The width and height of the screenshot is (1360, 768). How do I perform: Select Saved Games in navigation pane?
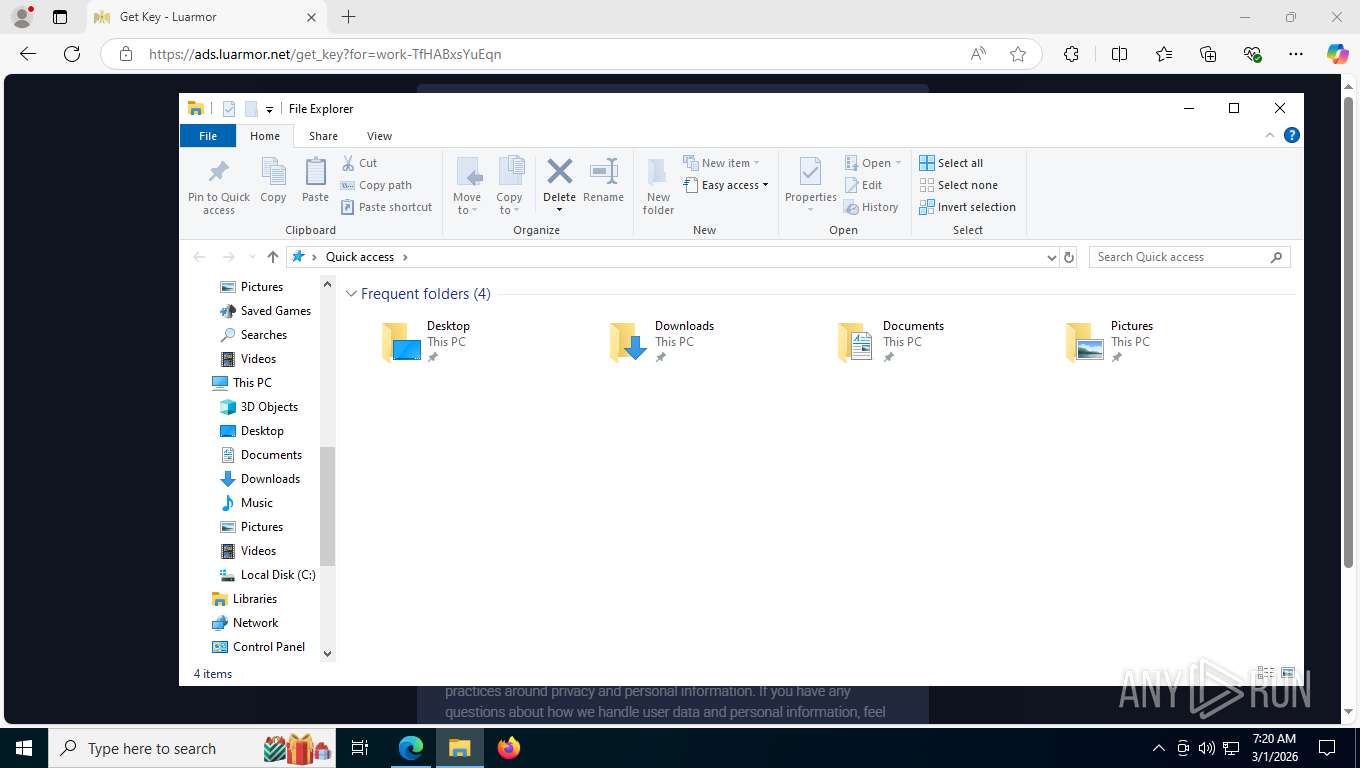click(265, 311)
